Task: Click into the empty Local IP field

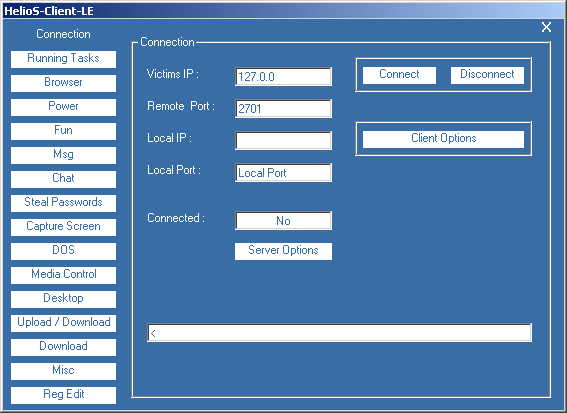Action: [x=283, y=140]
